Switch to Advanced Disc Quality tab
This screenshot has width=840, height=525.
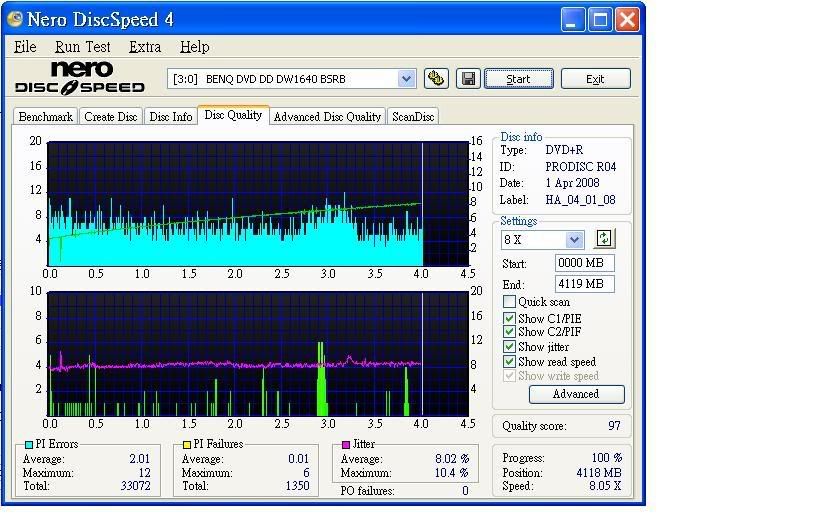(x=327, y=116)
